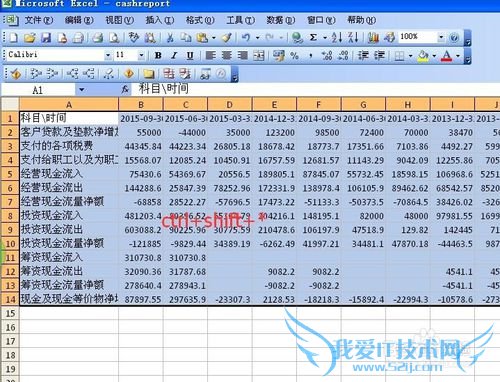Image resolution: width=500 pixels, height=382 pixels.
Task: Decrease decimal places
Action: coord(343,55)
